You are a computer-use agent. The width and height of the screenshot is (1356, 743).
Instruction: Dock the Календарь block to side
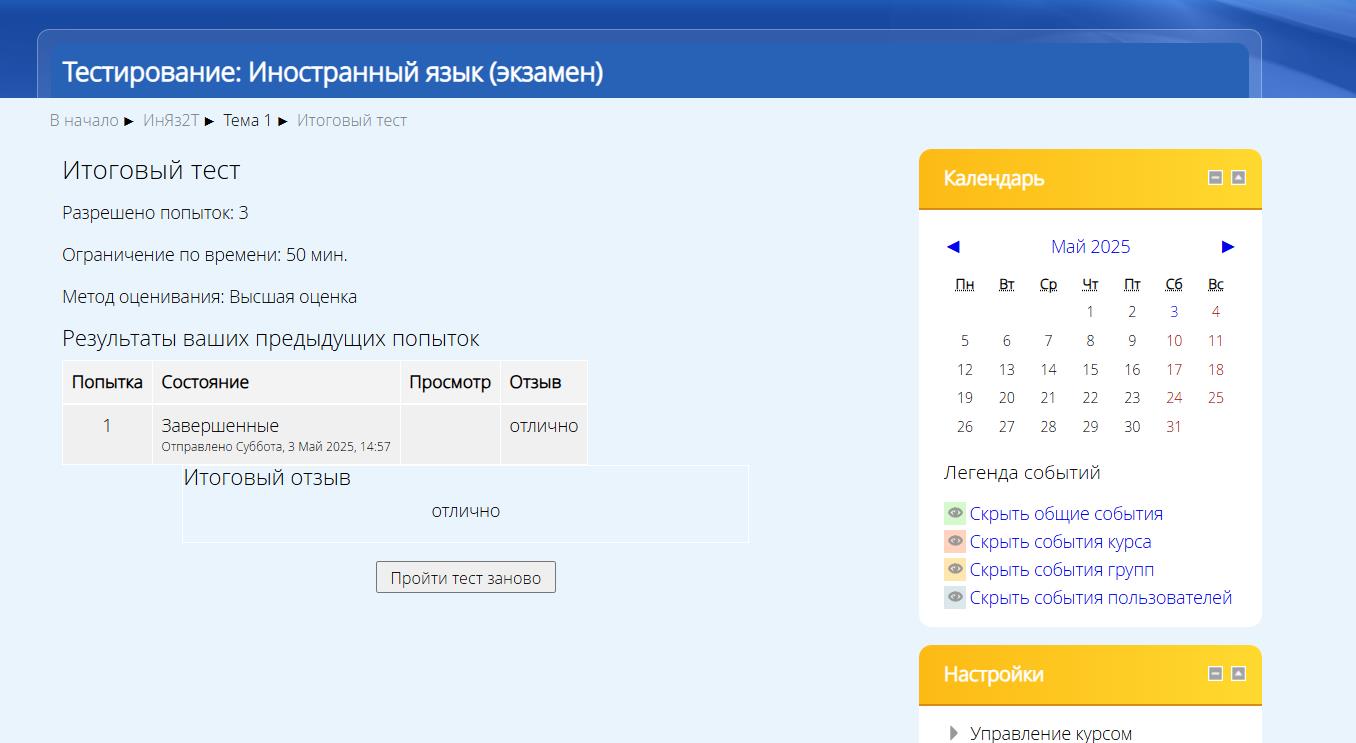point(1238,178)
